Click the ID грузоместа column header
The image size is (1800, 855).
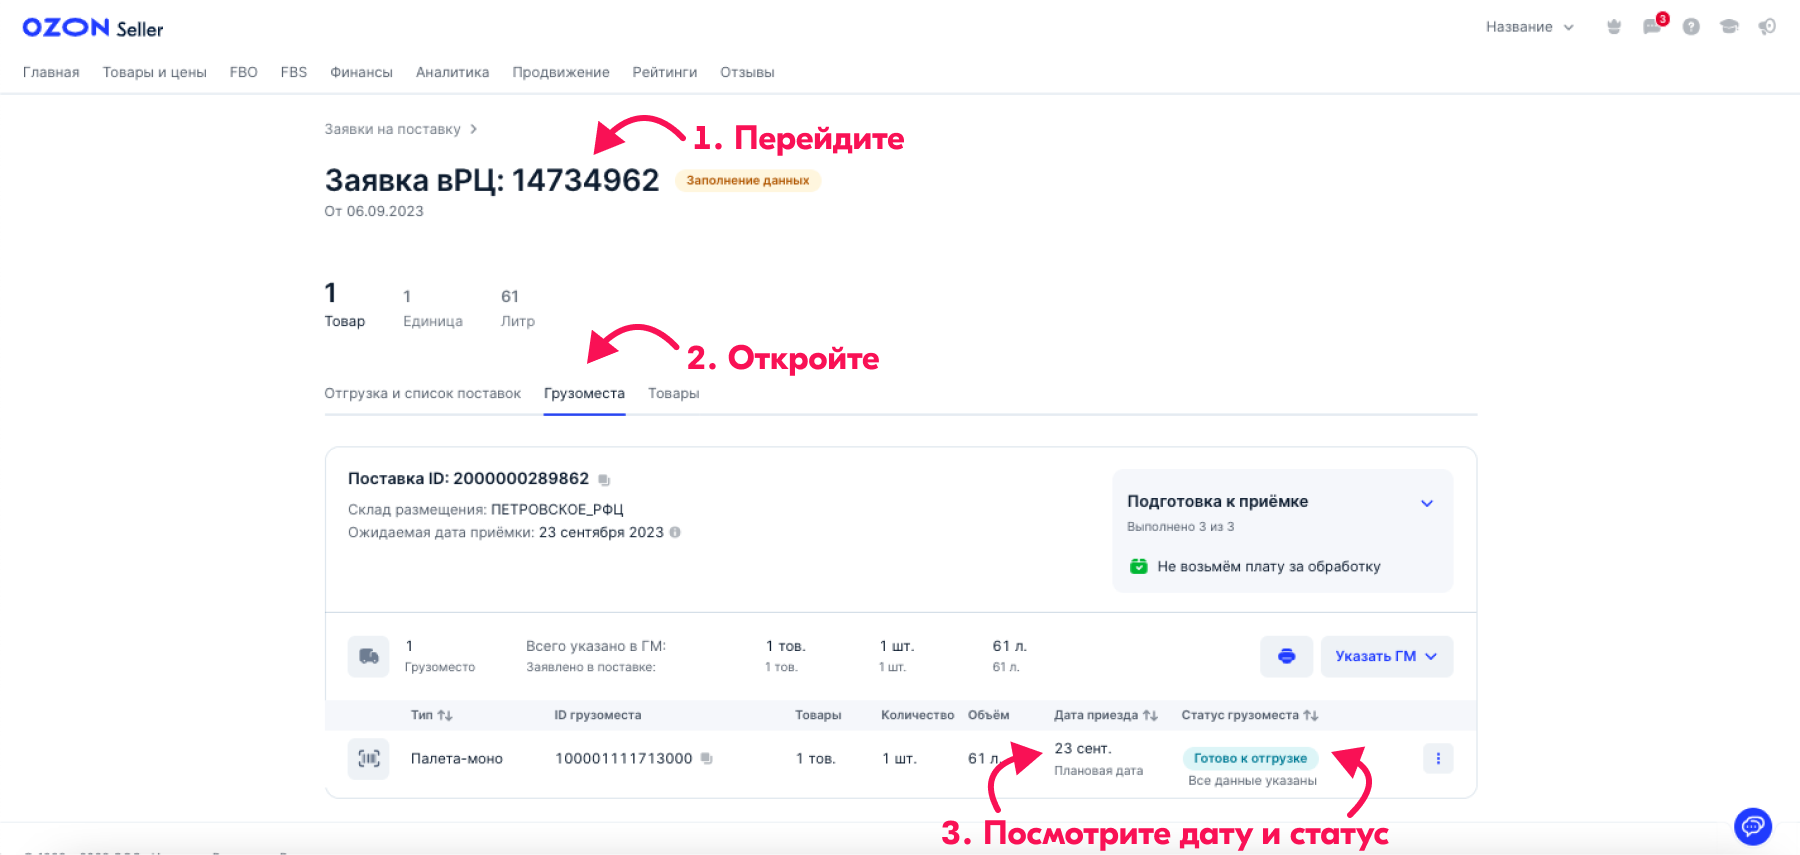[597, 715]
